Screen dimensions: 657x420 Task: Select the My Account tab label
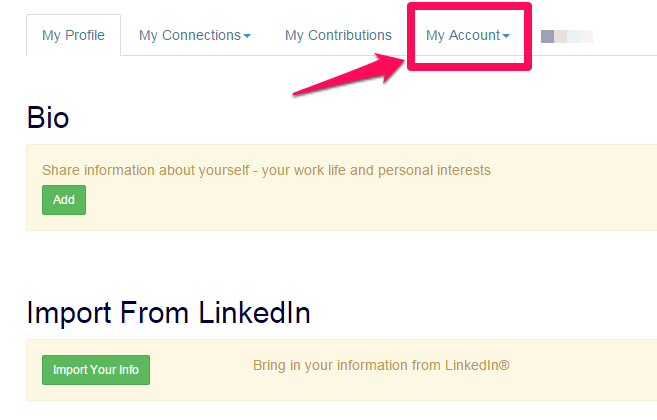click(x=462, y=36)
